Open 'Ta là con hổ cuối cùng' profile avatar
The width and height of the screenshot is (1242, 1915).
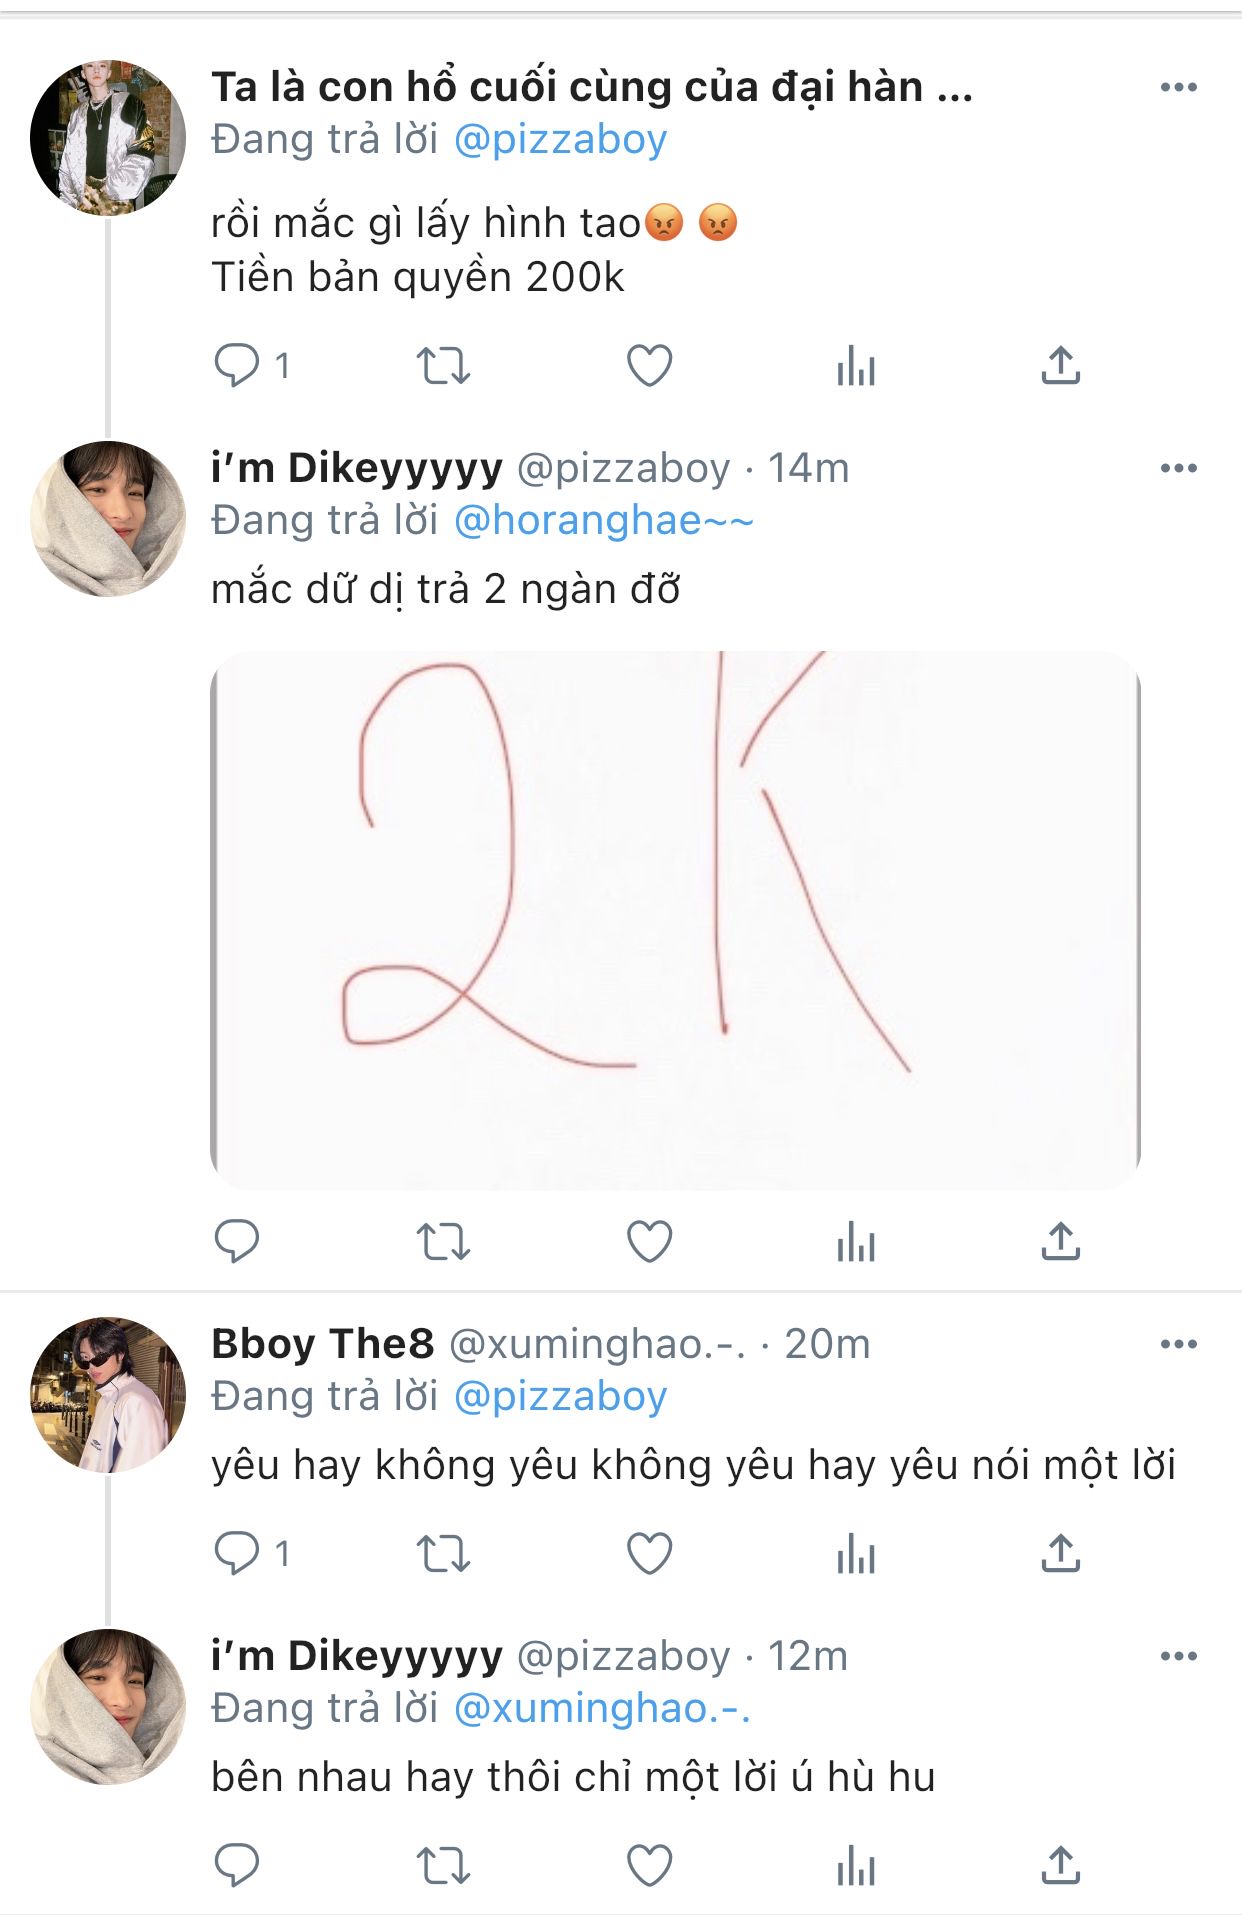click(x=108, y=137)
